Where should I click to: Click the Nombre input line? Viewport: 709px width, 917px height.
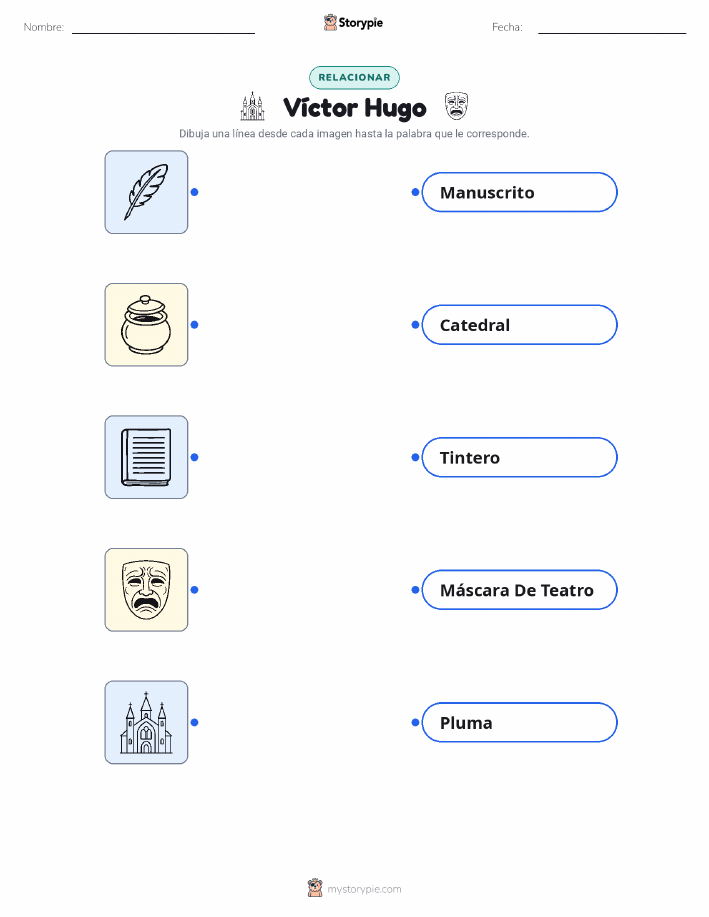pos(163,28)
